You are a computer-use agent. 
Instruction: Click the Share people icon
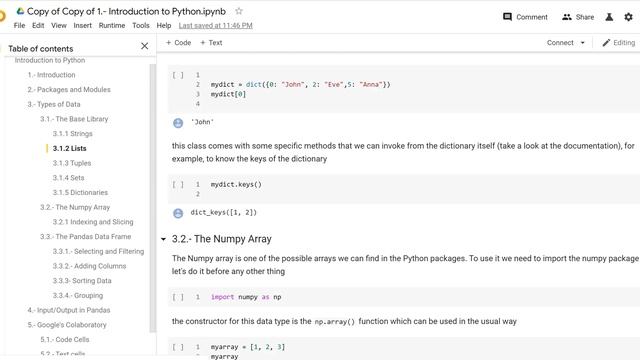[x=567, y=17]
